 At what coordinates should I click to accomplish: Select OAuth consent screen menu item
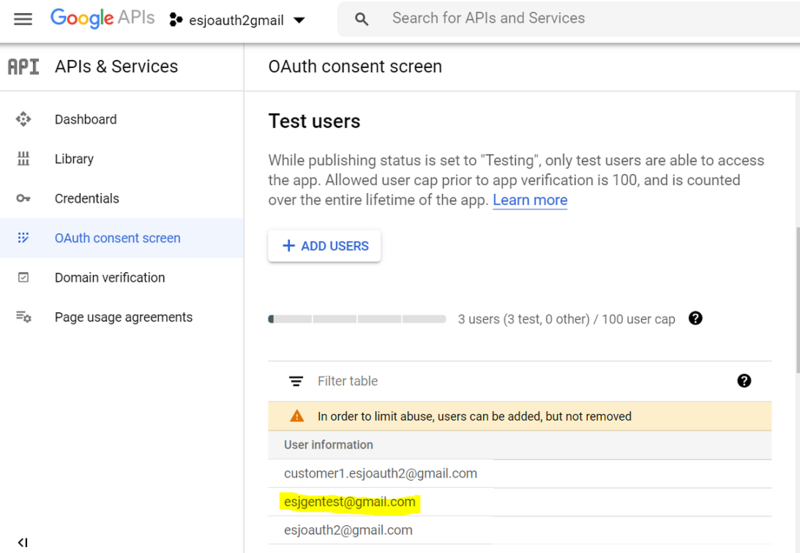(x=121, y=238)
